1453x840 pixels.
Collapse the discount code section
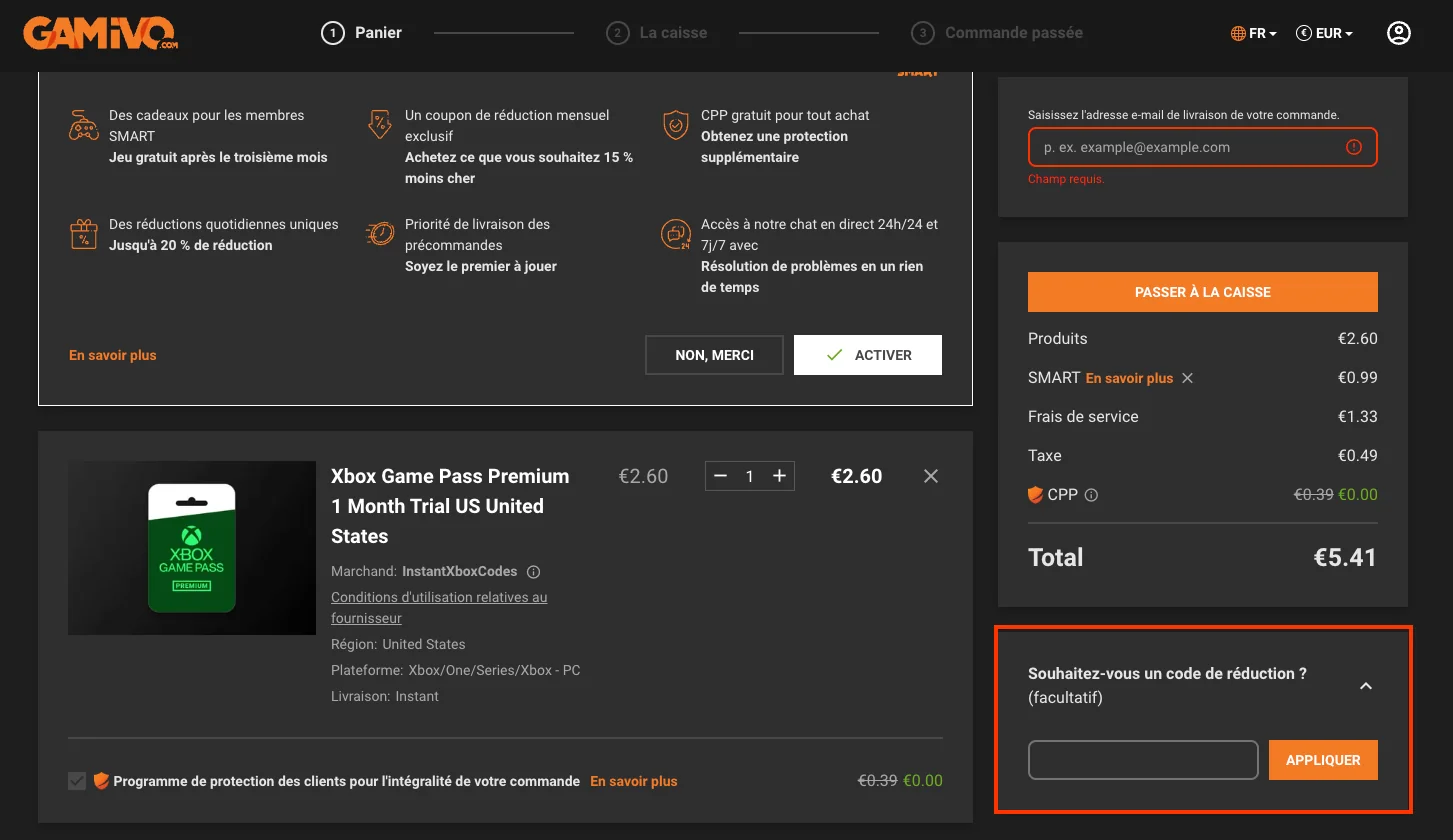(1366, 686)
